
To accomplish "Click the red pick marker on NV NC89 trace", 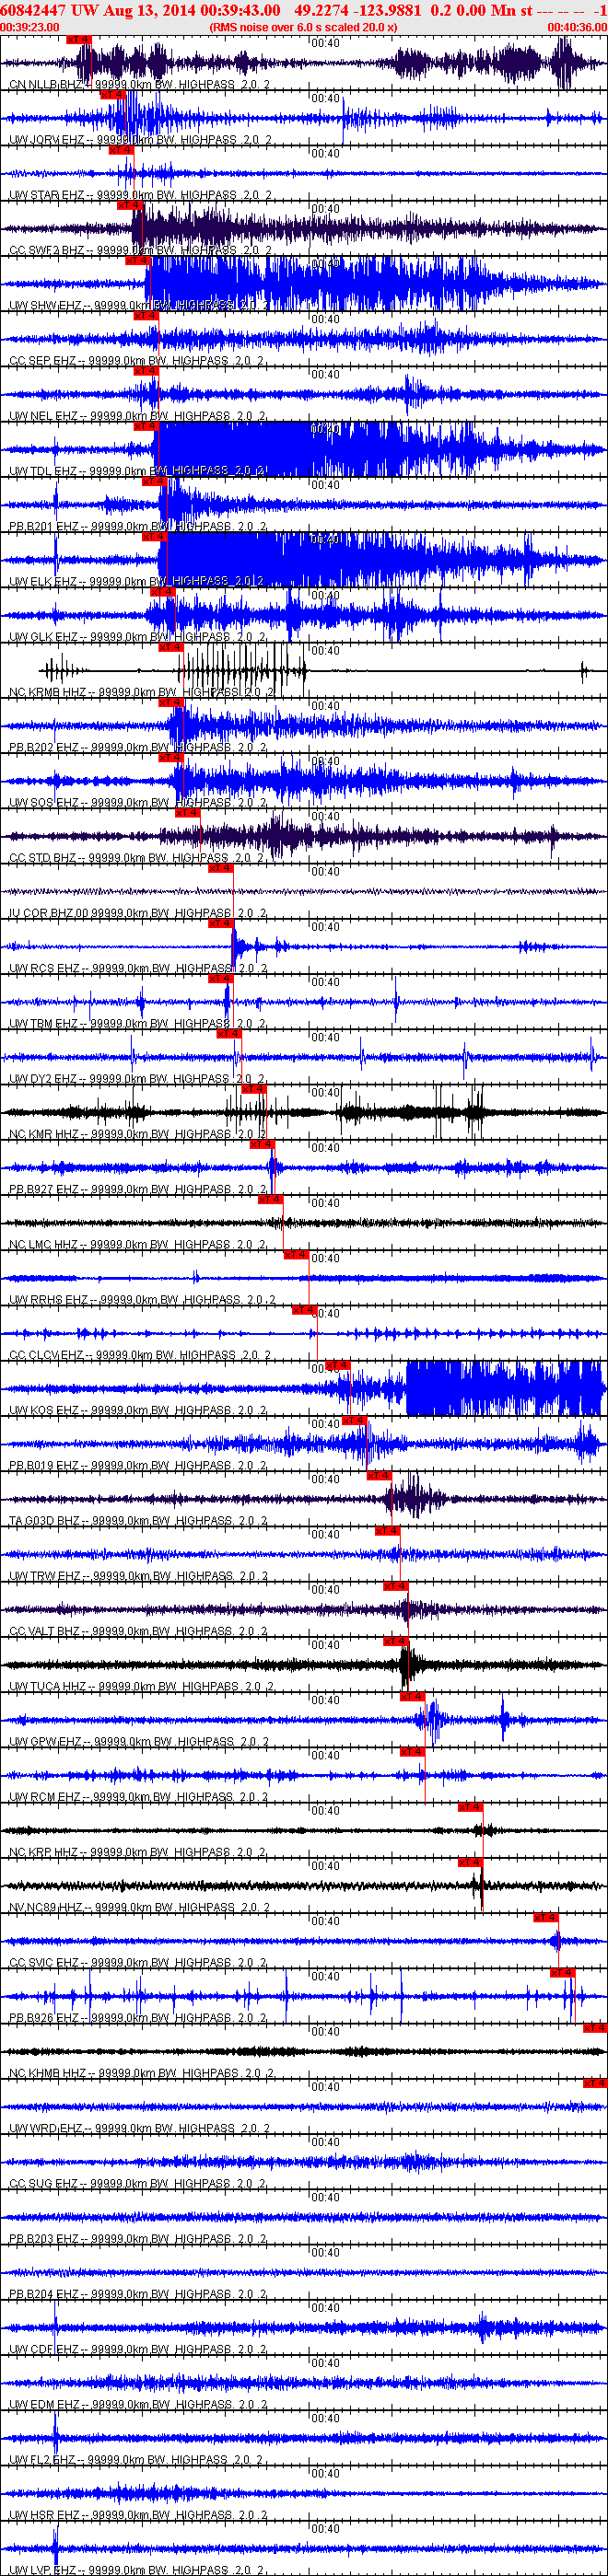I will pyautogui.click(x=470, y=1862).
